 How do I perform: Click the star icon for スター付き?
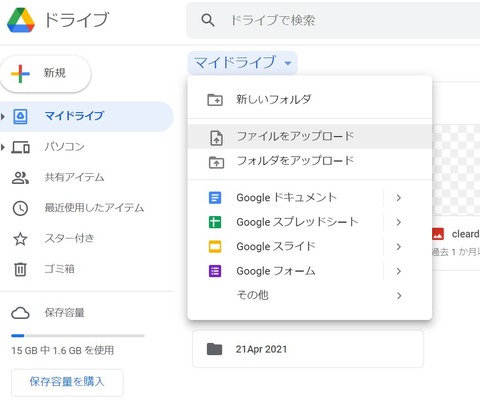click(x=20, y=239)
